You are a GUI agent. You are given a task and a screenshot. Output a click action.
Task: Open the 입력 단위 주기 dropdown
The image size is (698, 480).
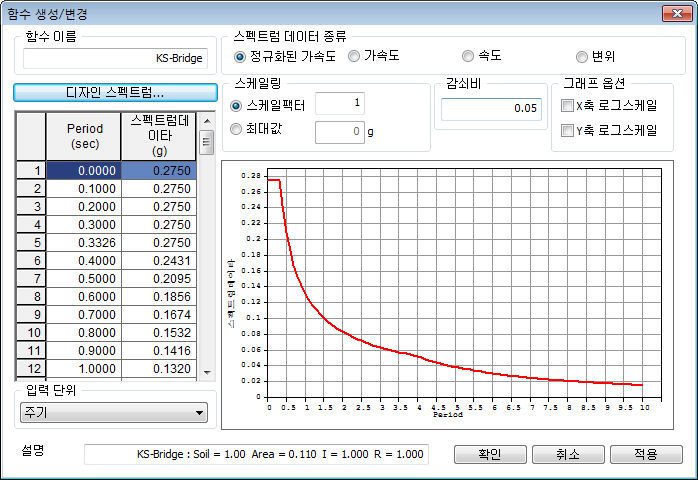[x=114, y=413]
